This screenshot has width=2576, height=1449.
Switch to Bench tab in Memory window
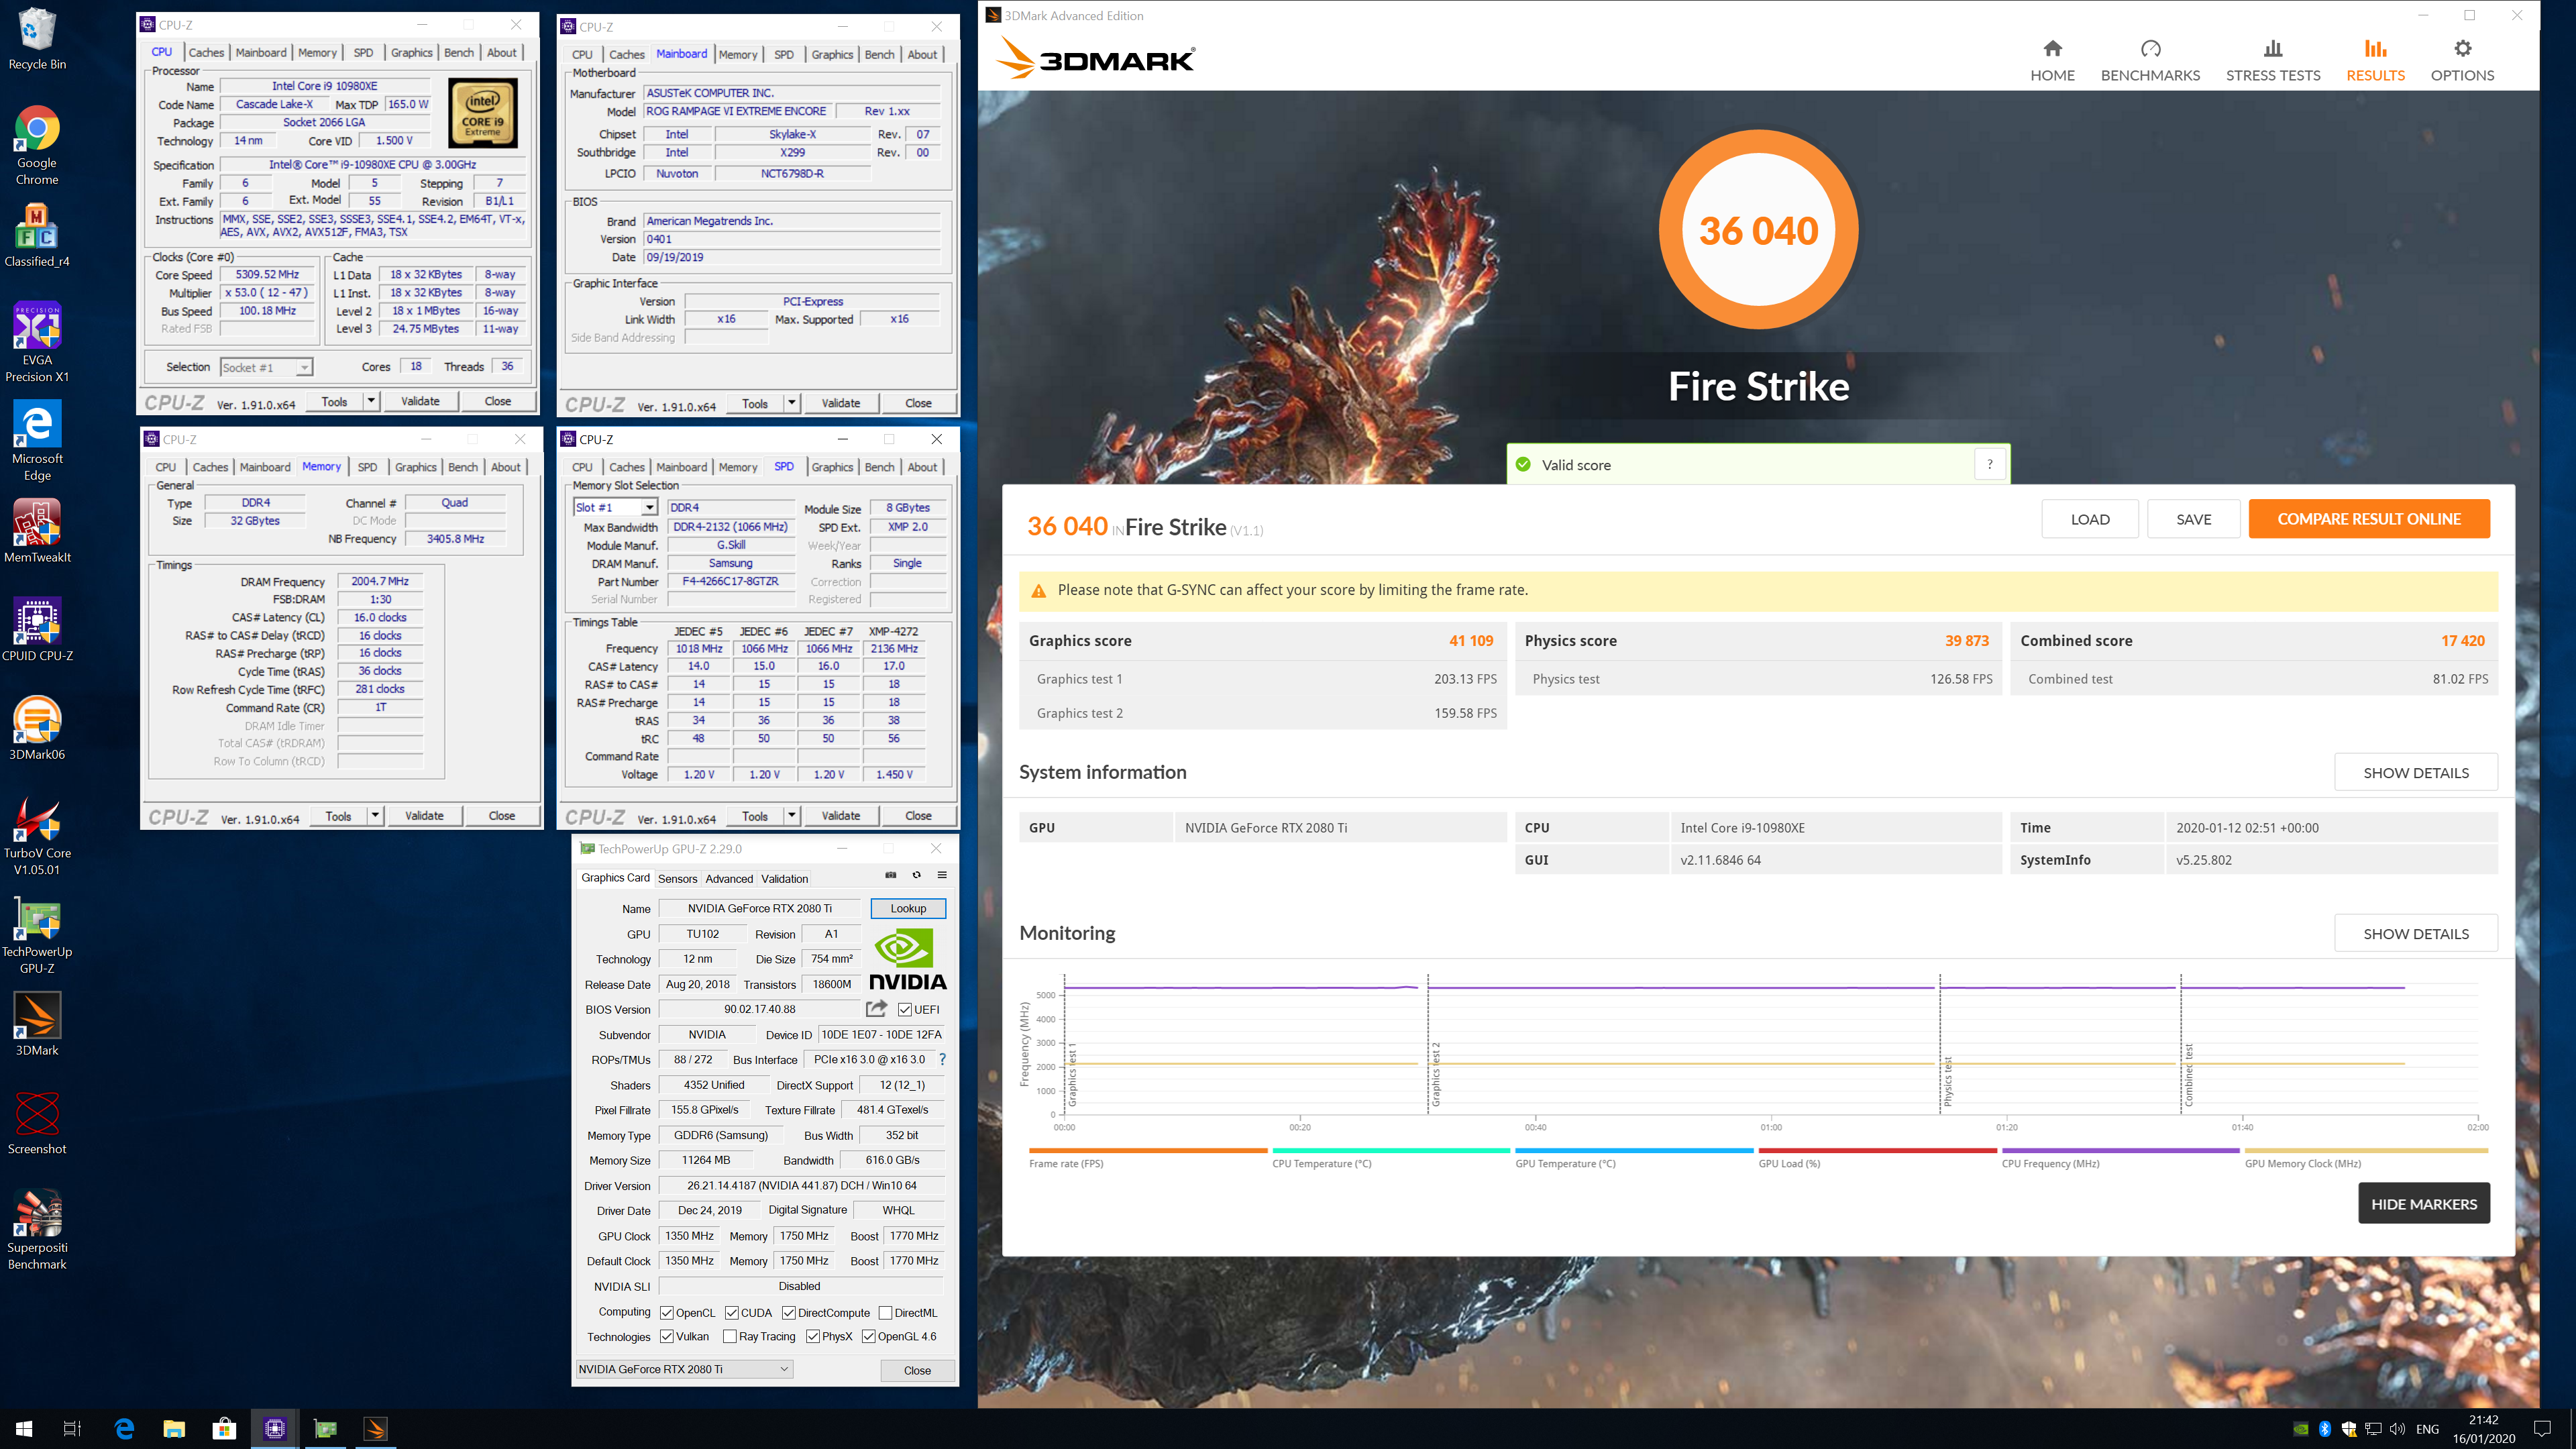pyautogui.click(x=463, y=467)
